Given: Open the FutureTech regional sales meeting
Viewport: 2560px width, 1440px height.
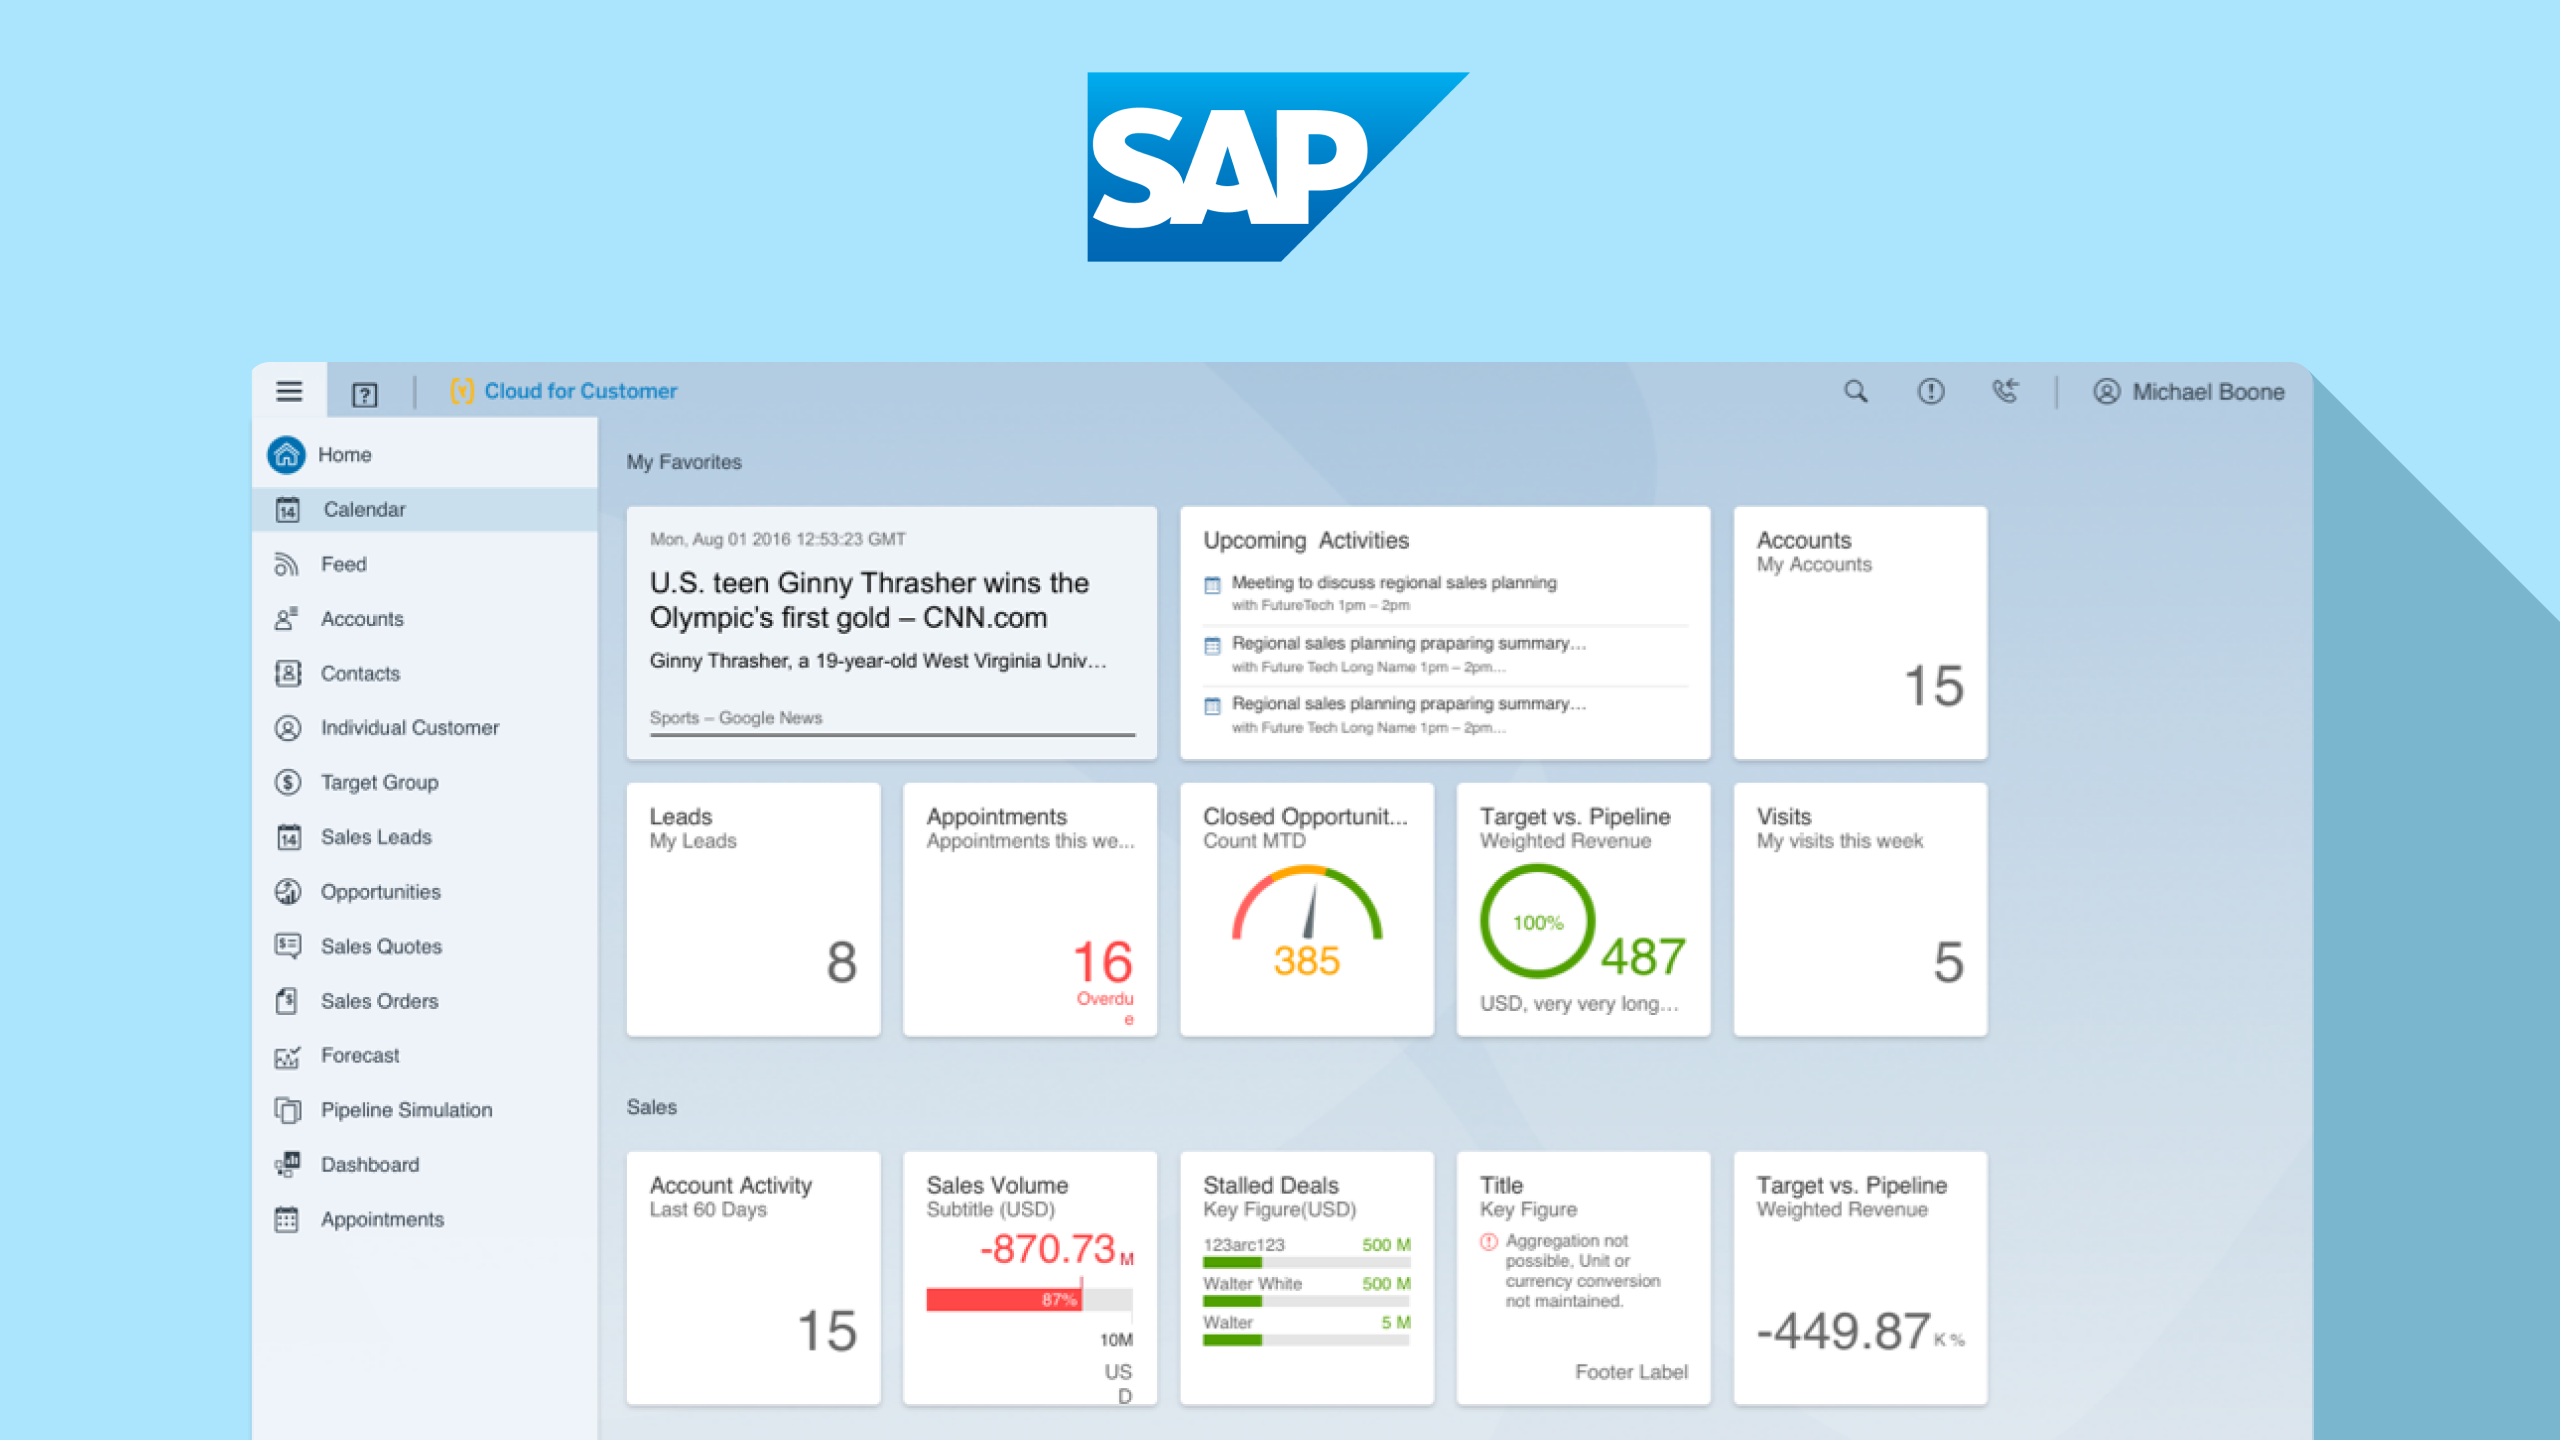Looking at the screenshot, I should pos(1393,583).
